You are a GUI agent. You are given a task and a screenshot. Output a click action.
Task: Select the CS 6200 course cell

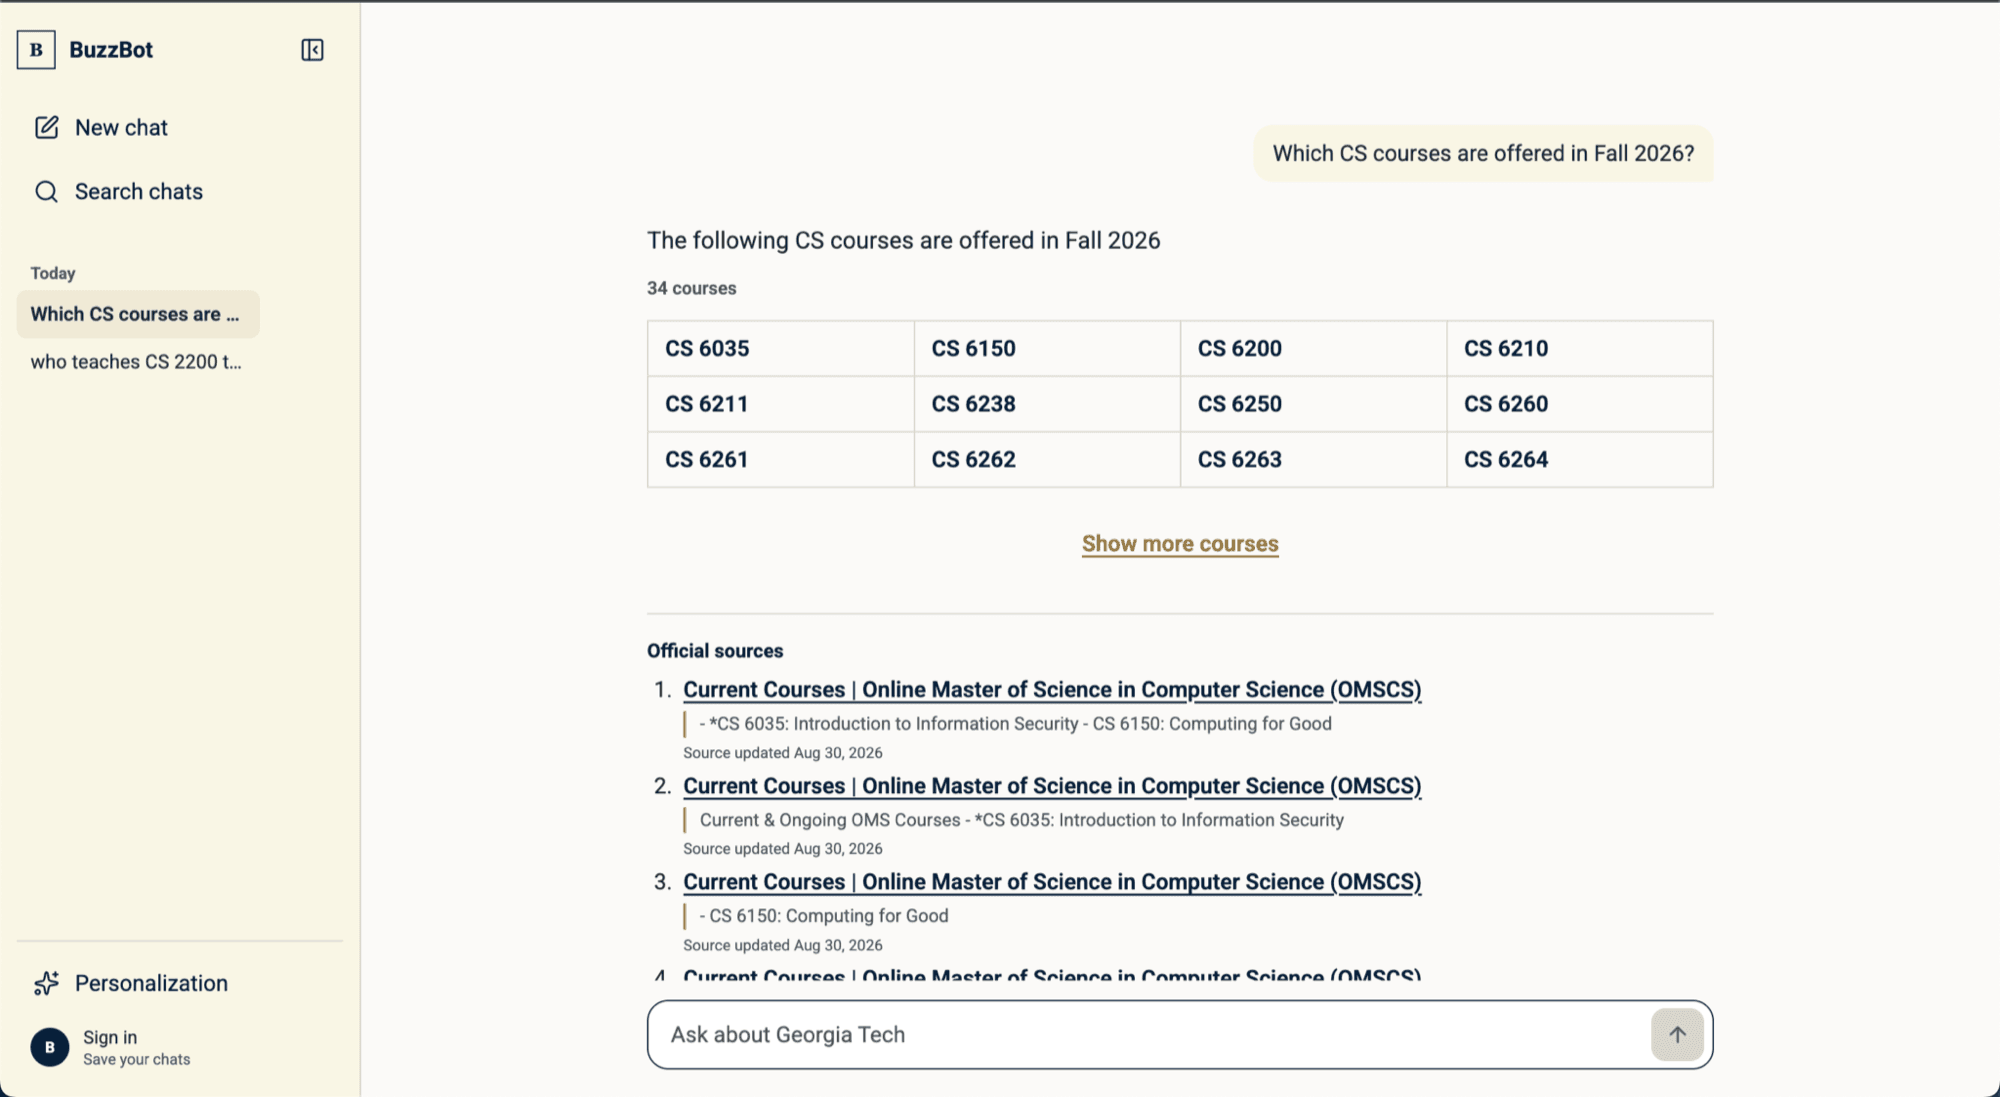[1313, 349]
